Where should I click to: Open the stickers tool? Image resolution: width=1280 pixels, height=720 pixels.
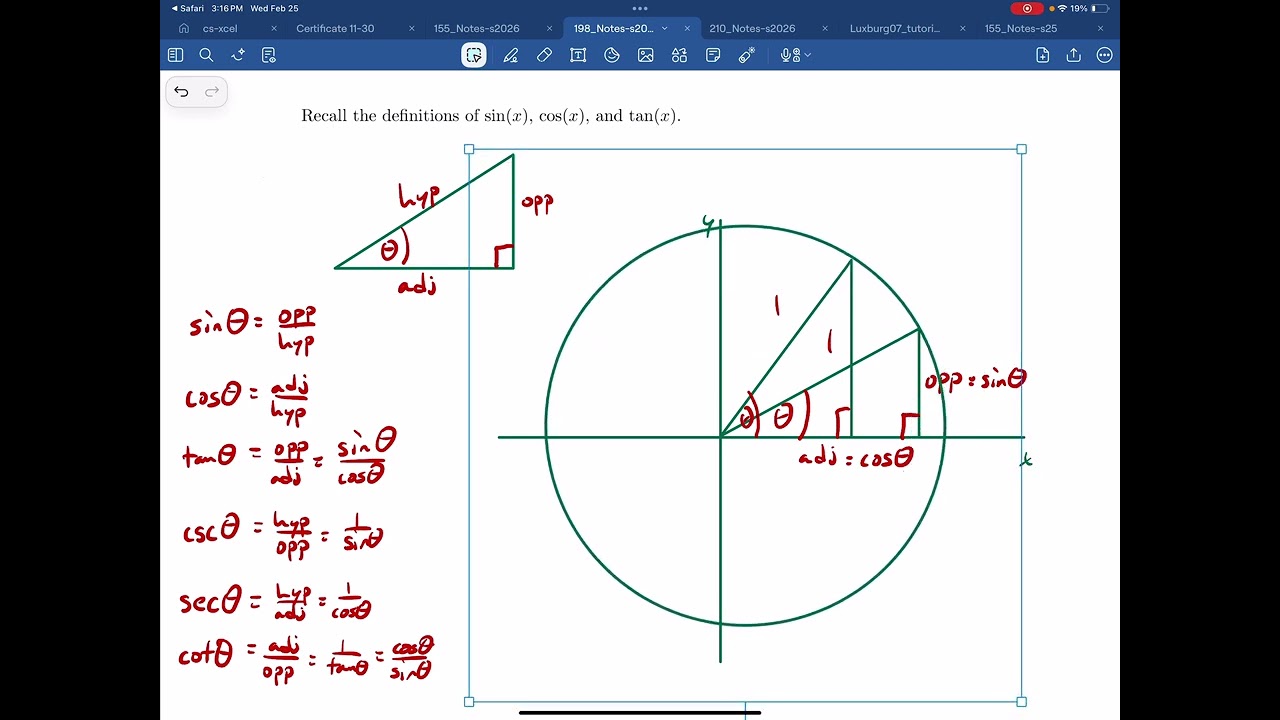pos(612,55)
